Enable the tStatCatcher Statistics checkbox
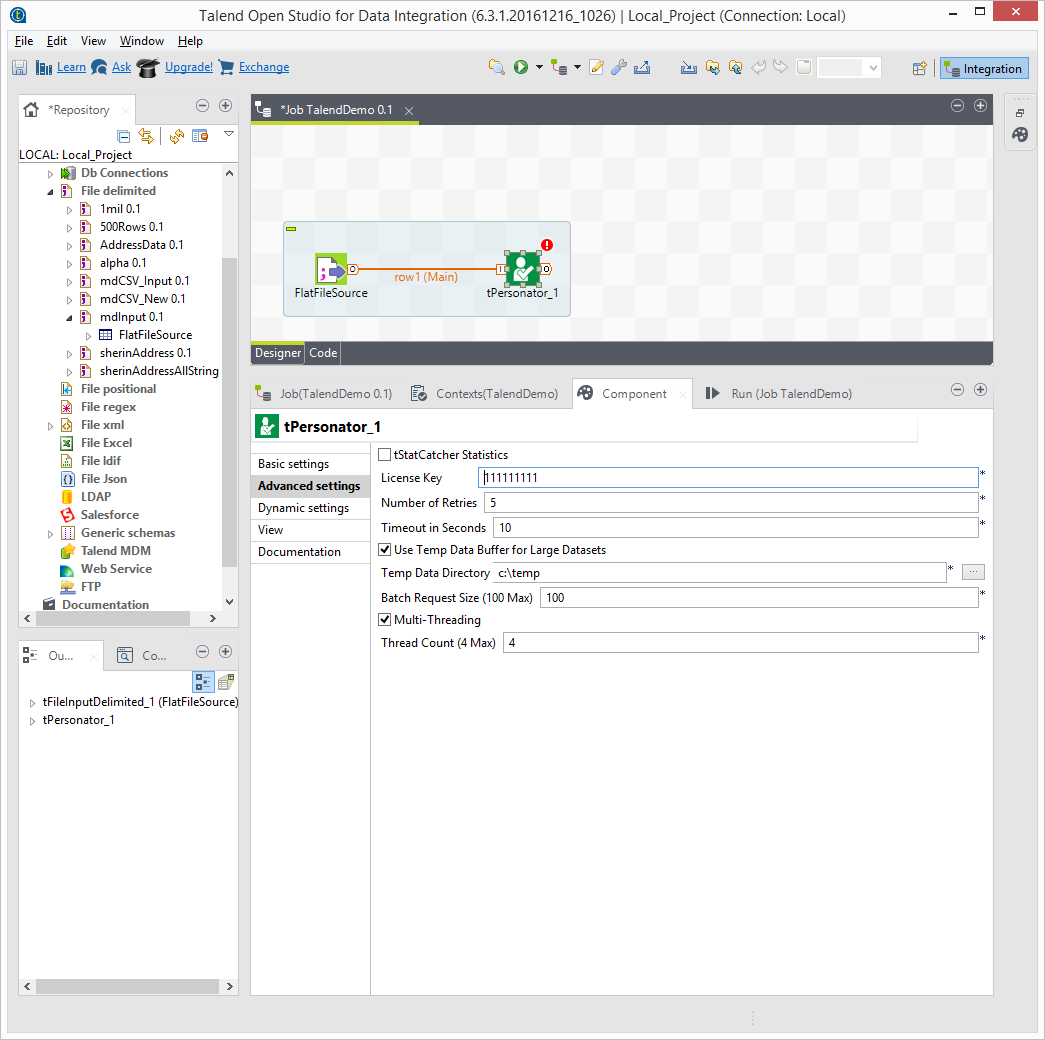Image resolution: width=1045 pixels, height=1040 pixels. [x=385, y=455]
